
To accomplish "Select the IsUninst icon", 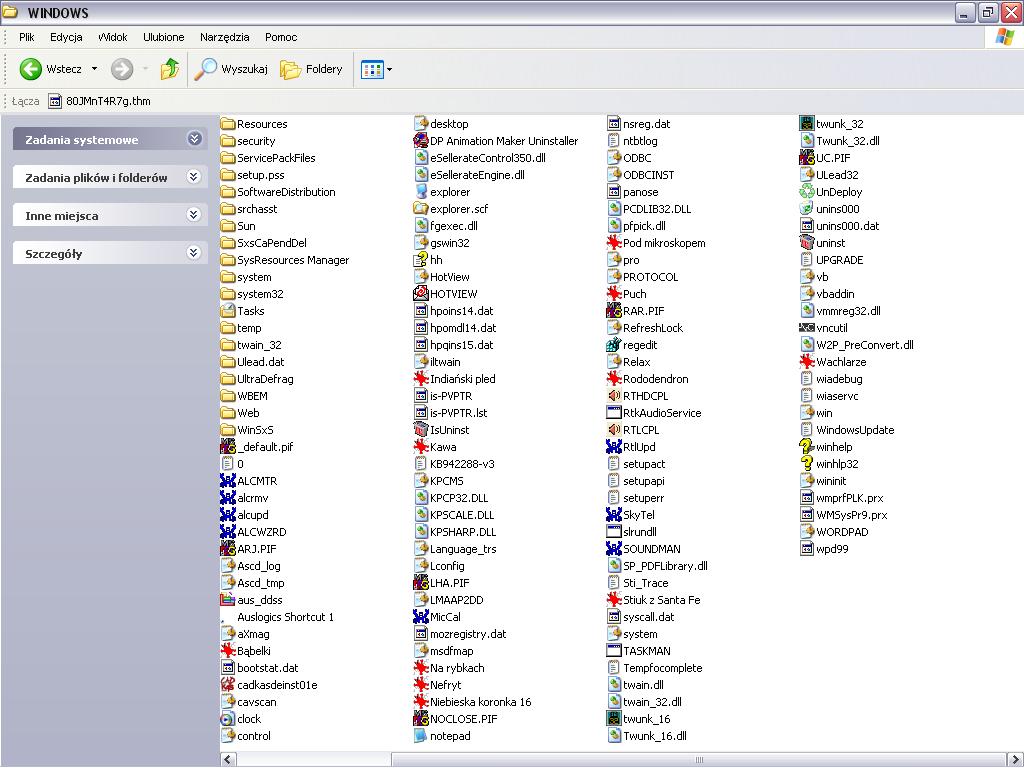I will [421, 430].
